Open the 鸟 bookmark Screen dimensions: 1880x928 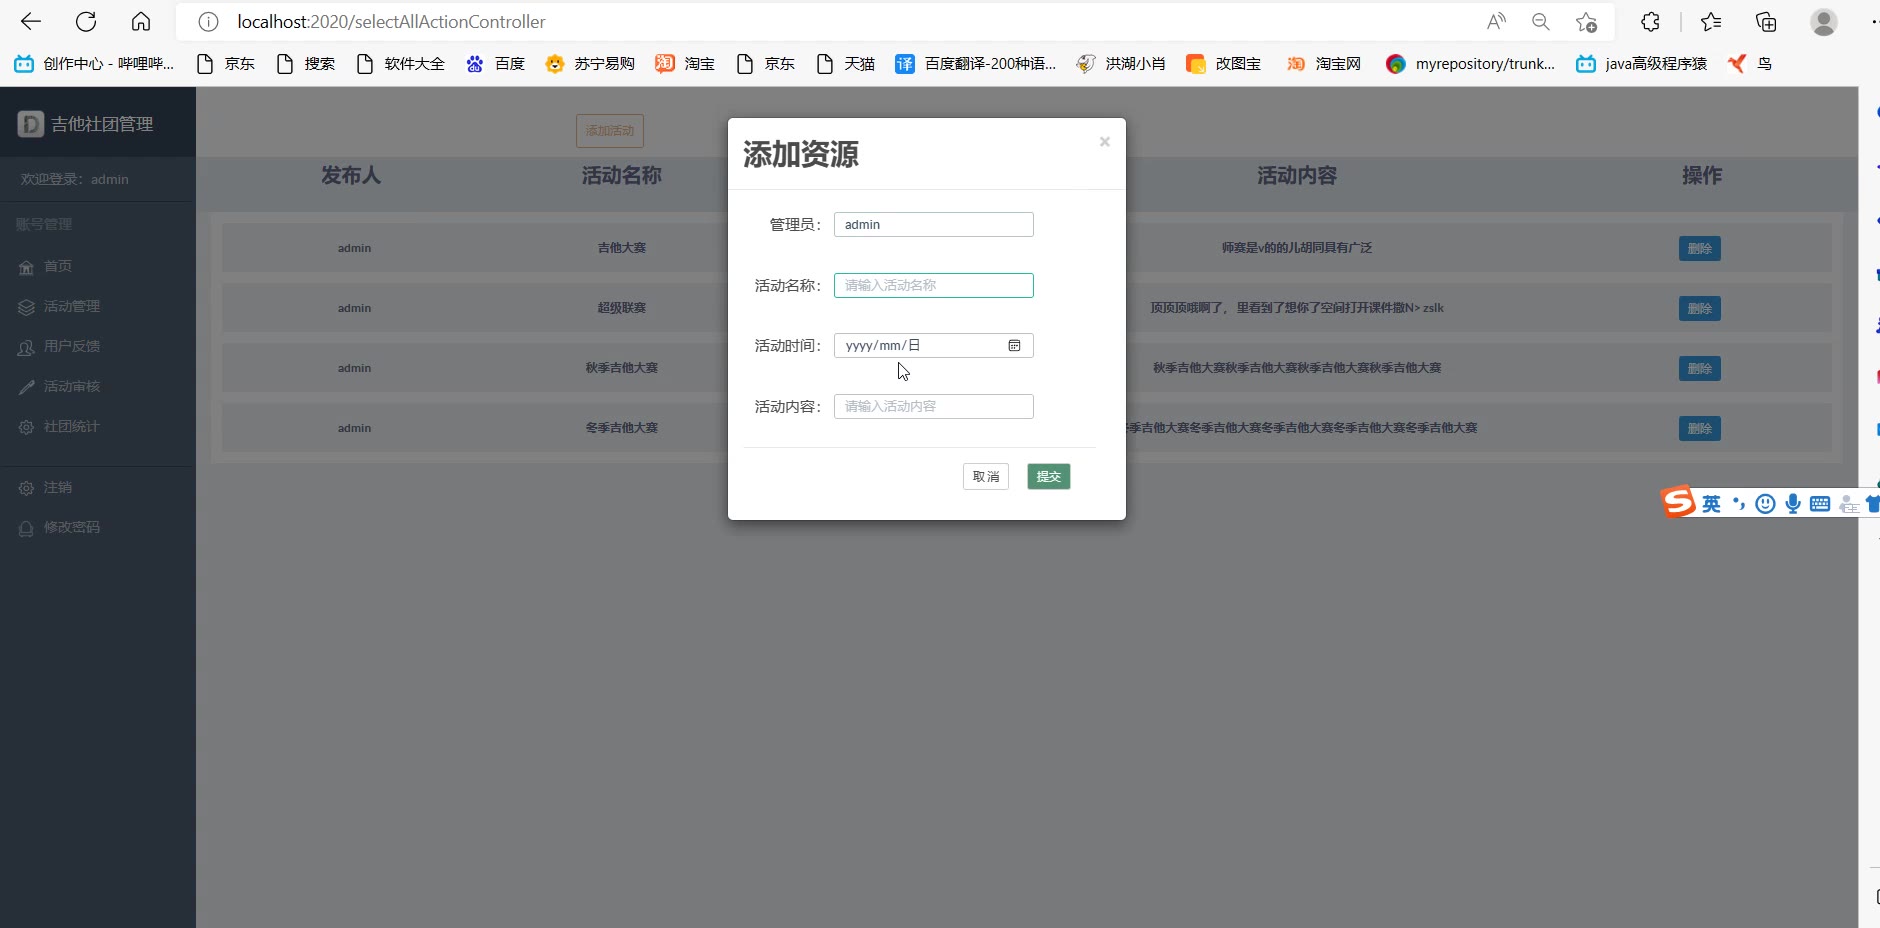pyautogui.click(x=1750, y=64)
